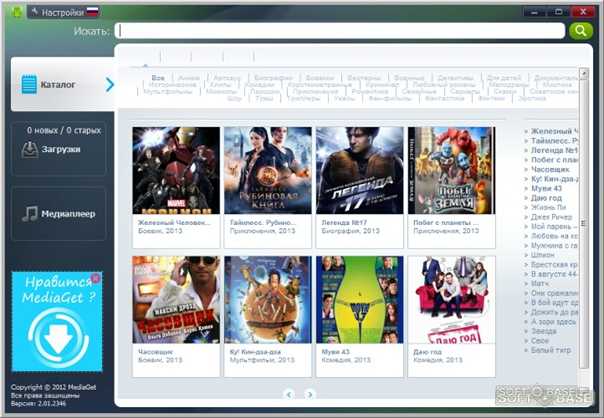Screen dimensions: 604x418
Task: Select the Мультфильмы genre filter
Action: click(x=168, y=91)
